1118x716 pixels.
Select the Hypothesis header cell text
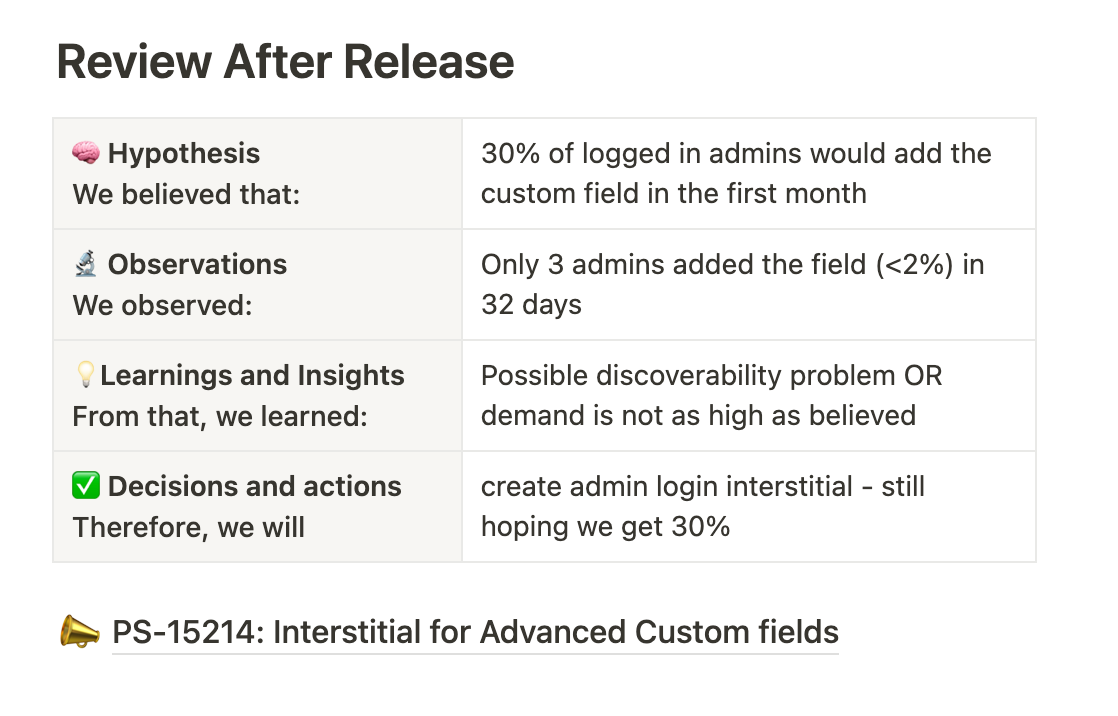pyautogui.click(x=183, y=153)
